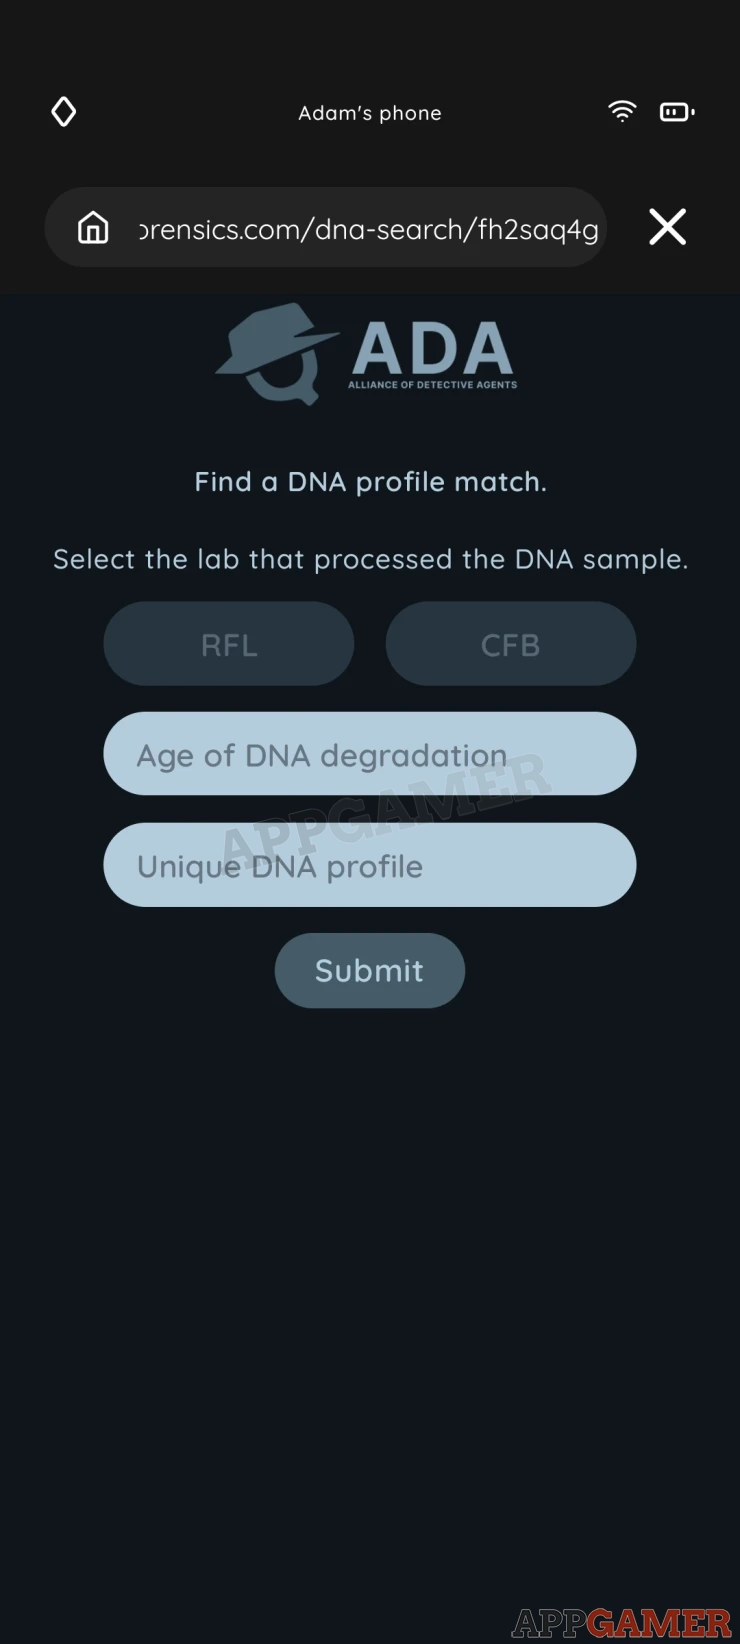740x1644 pixels.
Task: Click the APPGAMER watermark over the form
Action: pos(385,810)
